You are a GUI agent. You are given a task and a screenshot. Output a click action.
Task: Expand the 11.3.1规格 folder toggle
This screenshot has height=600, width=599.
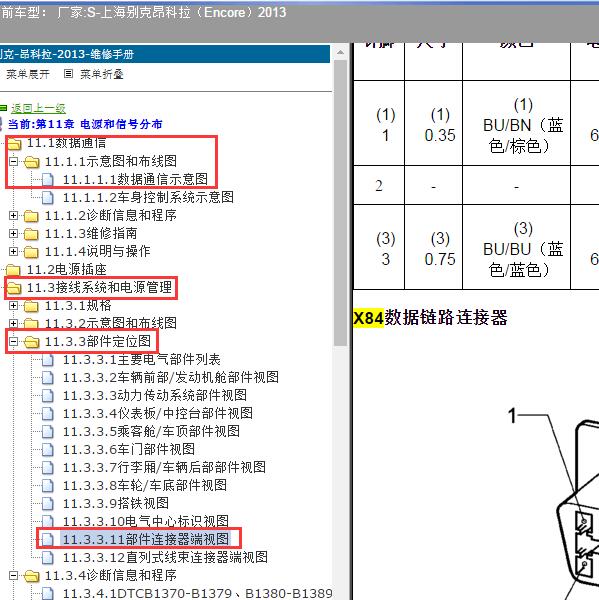point(13,305)
